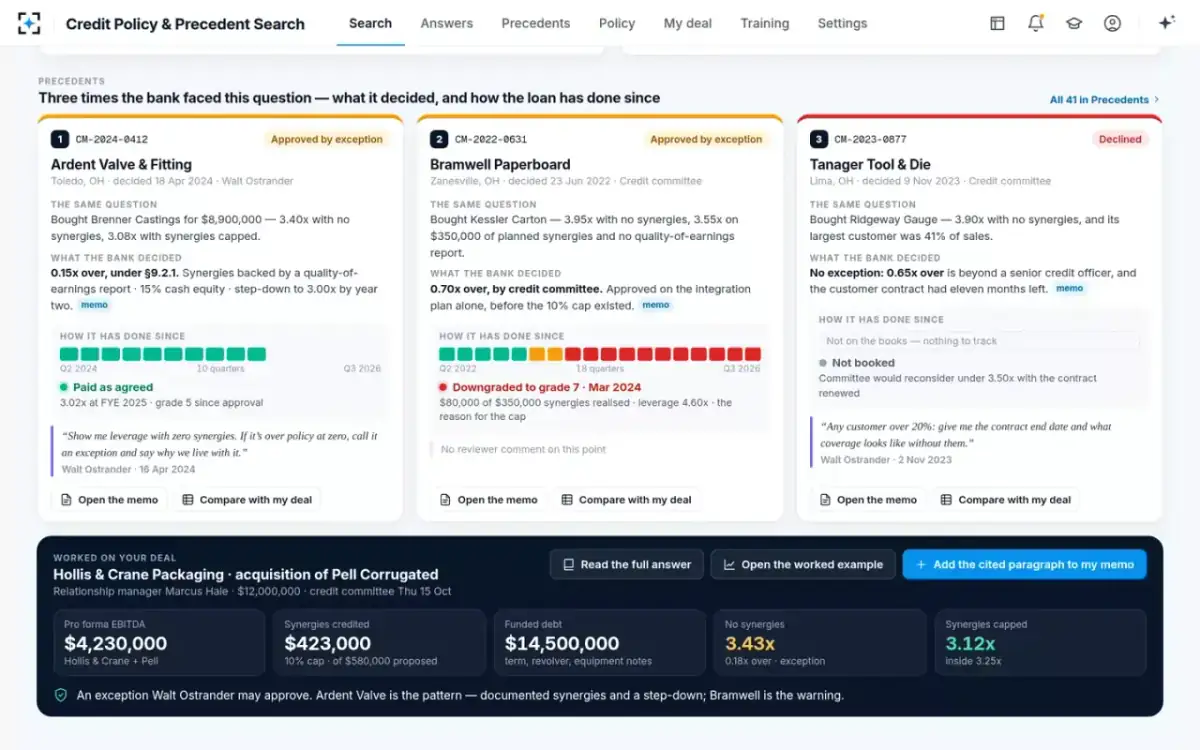
Task: Click the graduation cap icon
Action: coord(1074,23)
